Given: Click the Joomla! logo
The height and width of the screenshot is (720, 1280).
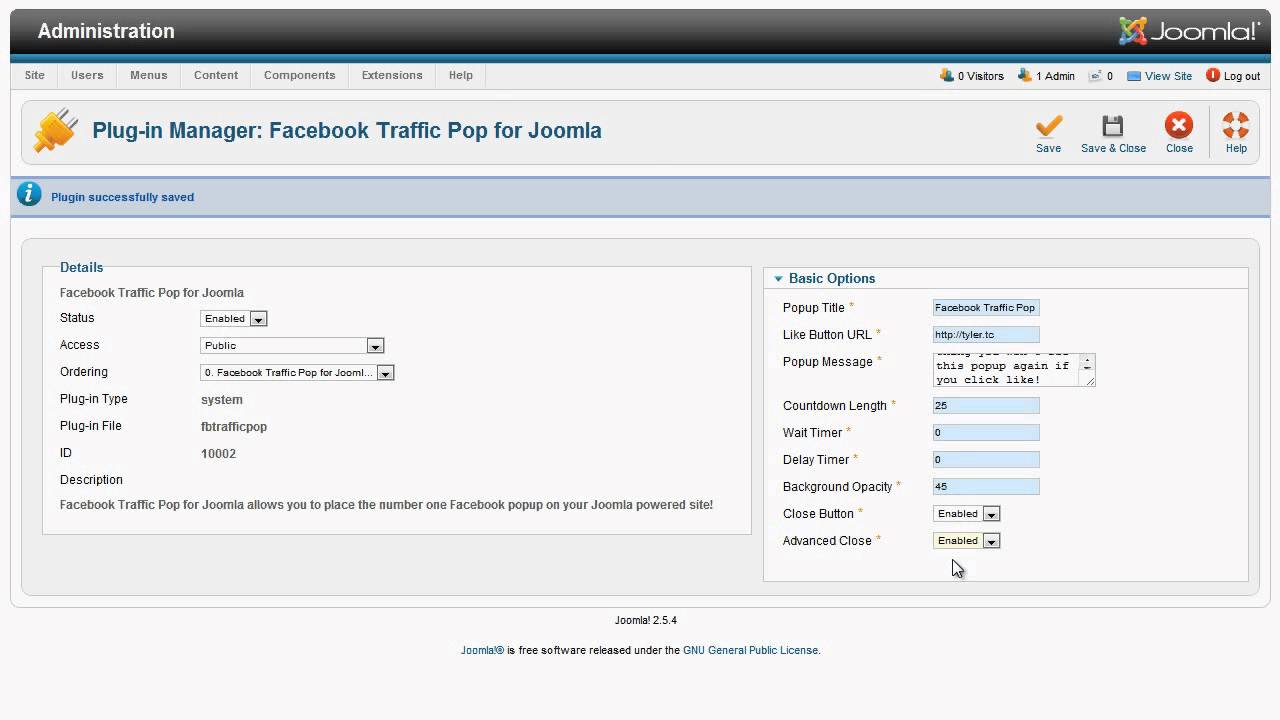Looking at the screenshot, I should pyautogui.click(x=1189, y=31).
